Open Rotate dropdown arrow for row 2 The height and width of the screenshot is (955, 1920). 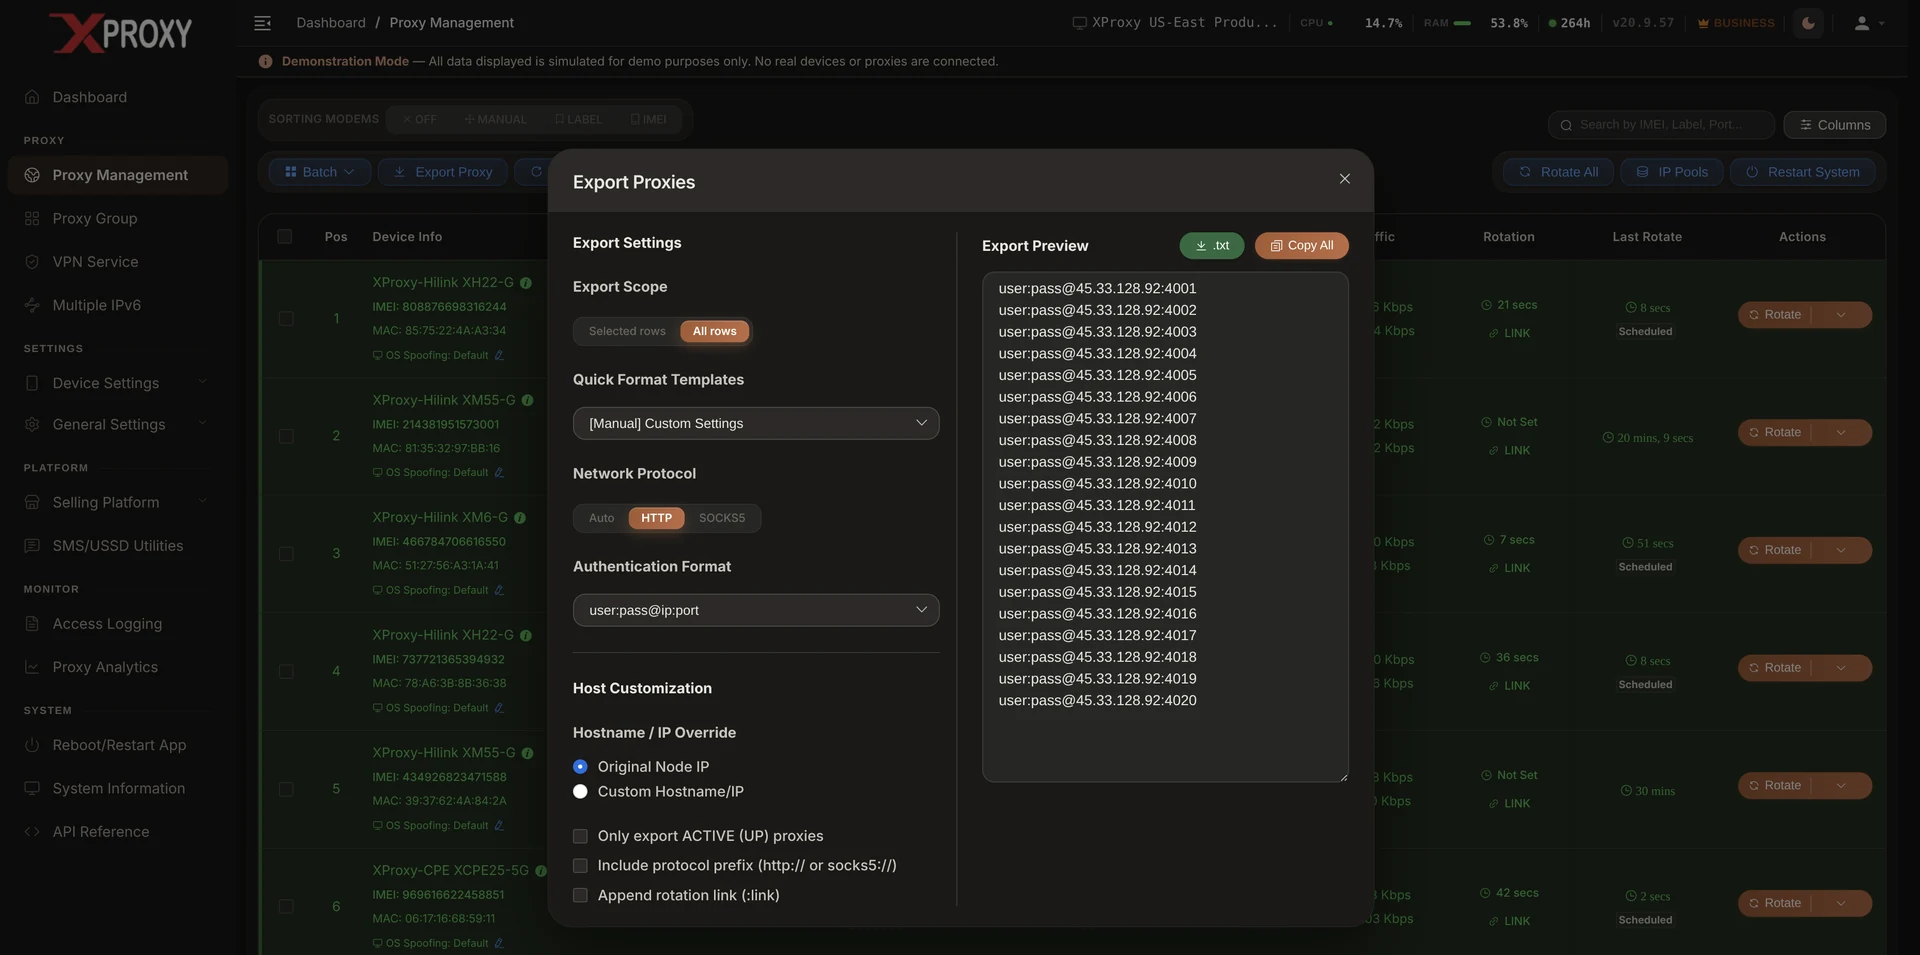pyautogui.click(x=1841, y=433)
